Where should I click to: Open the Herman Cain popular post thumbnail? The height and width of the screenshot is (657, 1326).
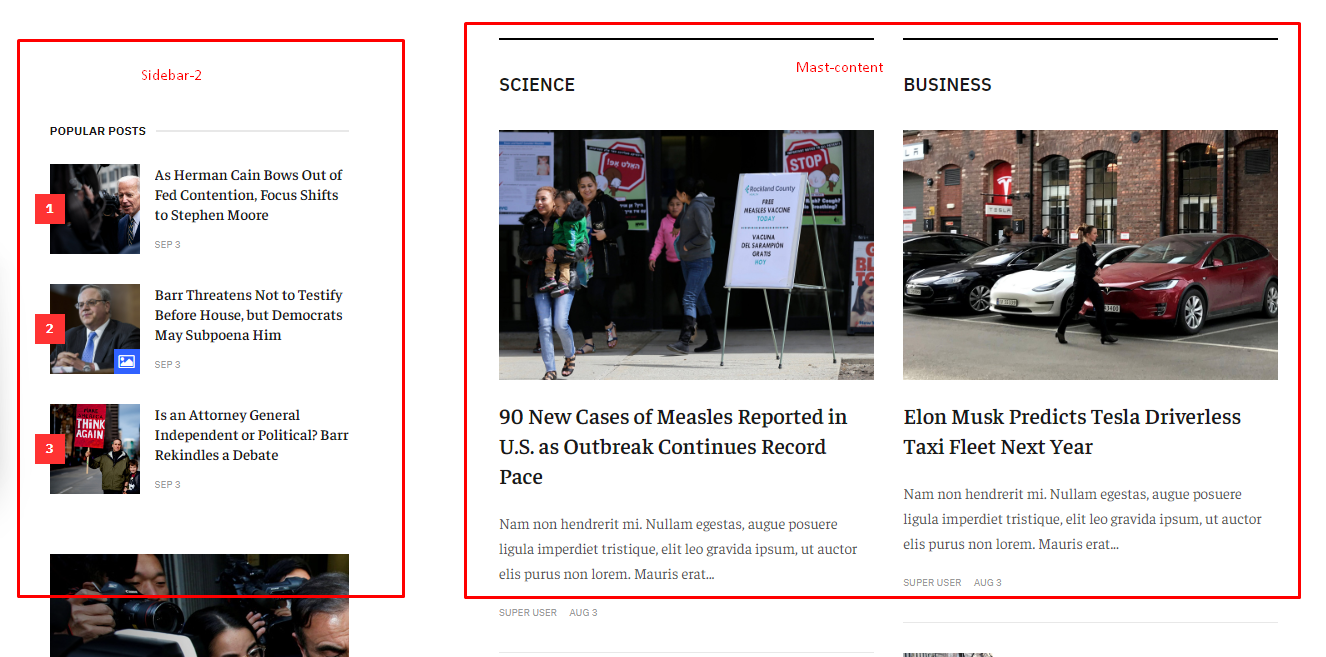[95, 209]
